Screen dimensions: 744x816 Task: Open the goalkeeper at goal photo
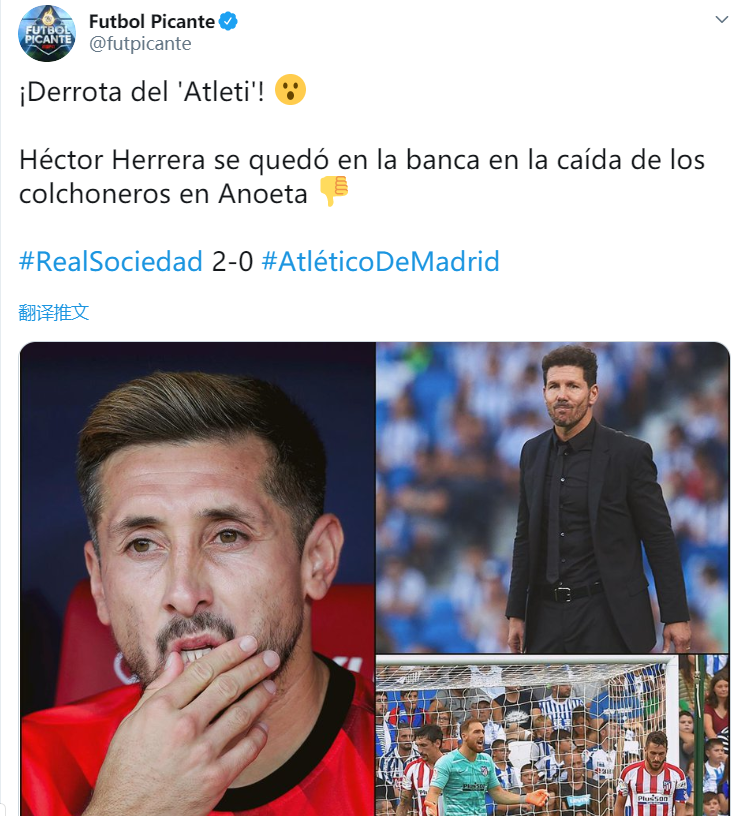pos(553,735)
